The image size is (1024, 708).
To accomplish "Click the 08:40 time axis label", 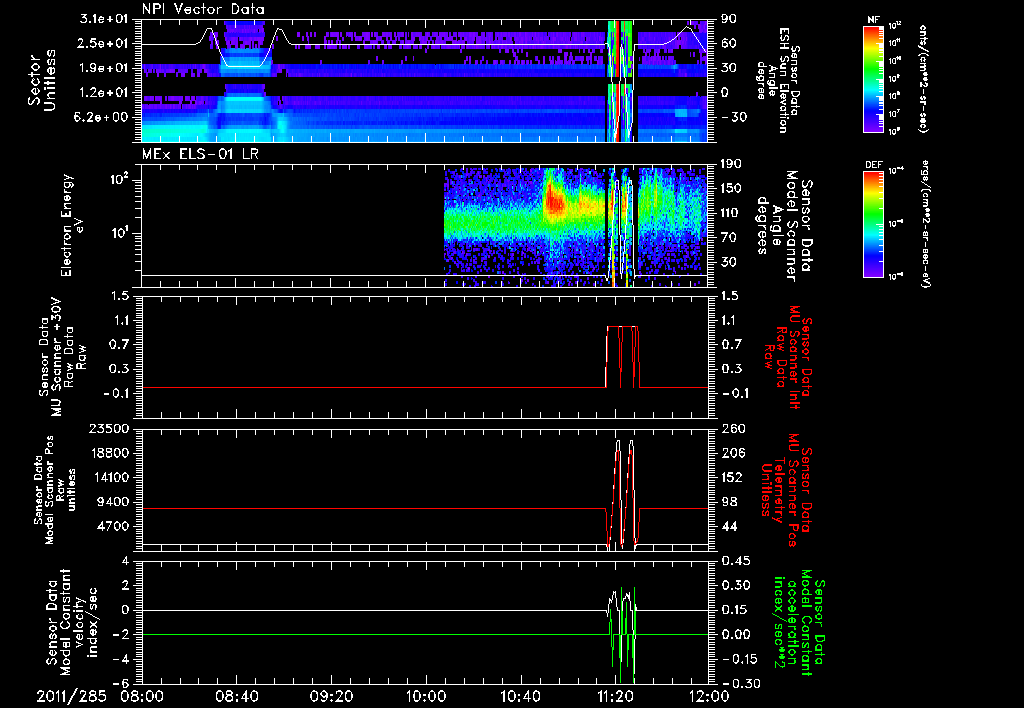I will [x=237, y=696].
